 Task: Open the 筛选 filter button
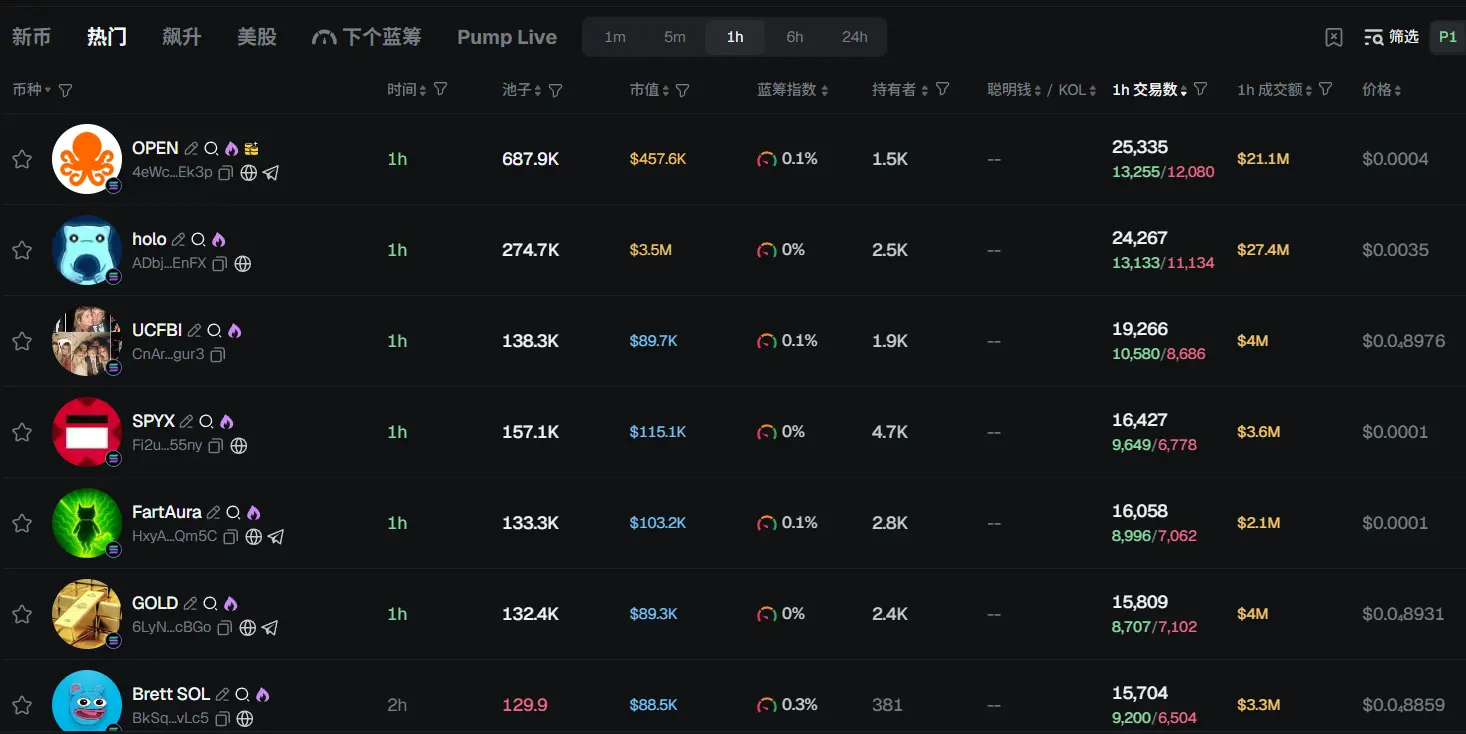pyautogui.click(x=1391, y=37)
